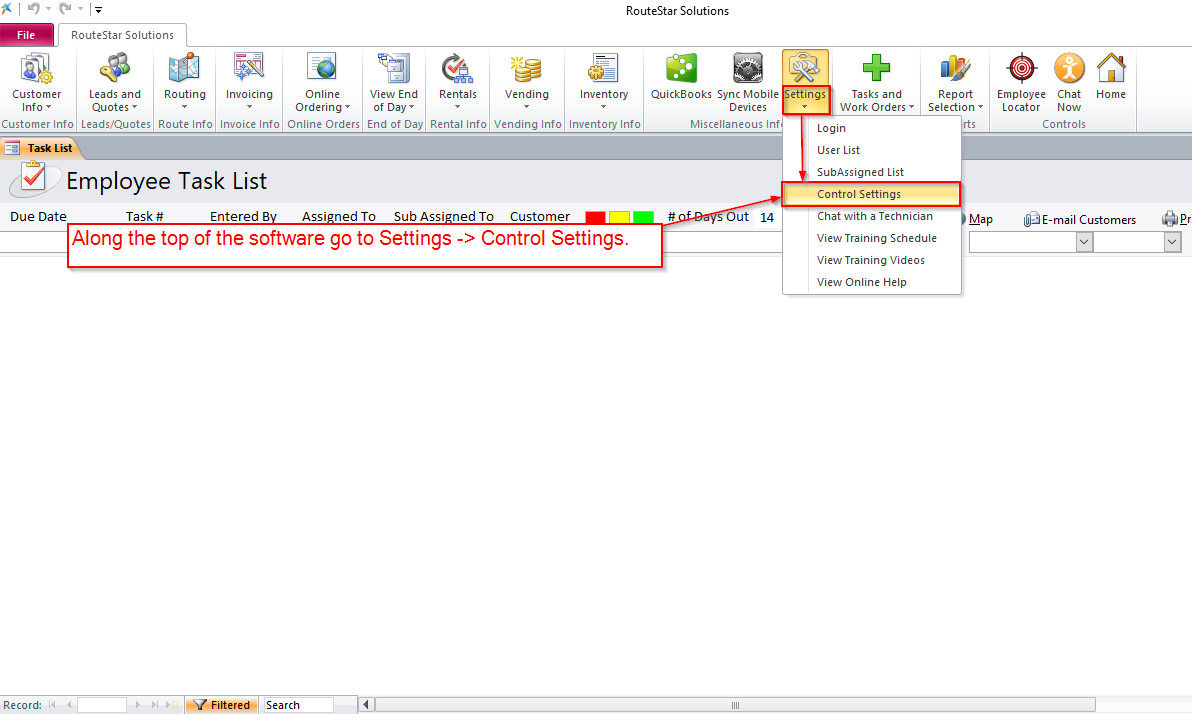The width and height of the screenshot is (1192, 714).
Task: Toggle the Filtered button in record bar
Action: click(222, 705)
